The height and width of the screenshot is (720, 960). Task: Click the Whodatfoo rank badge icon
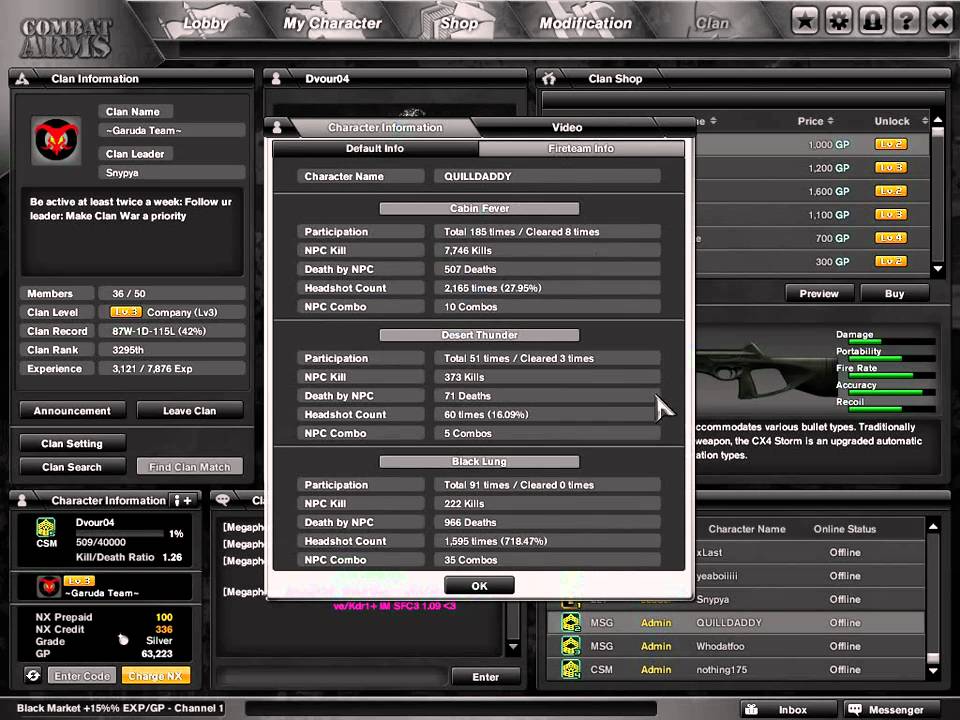571,646
